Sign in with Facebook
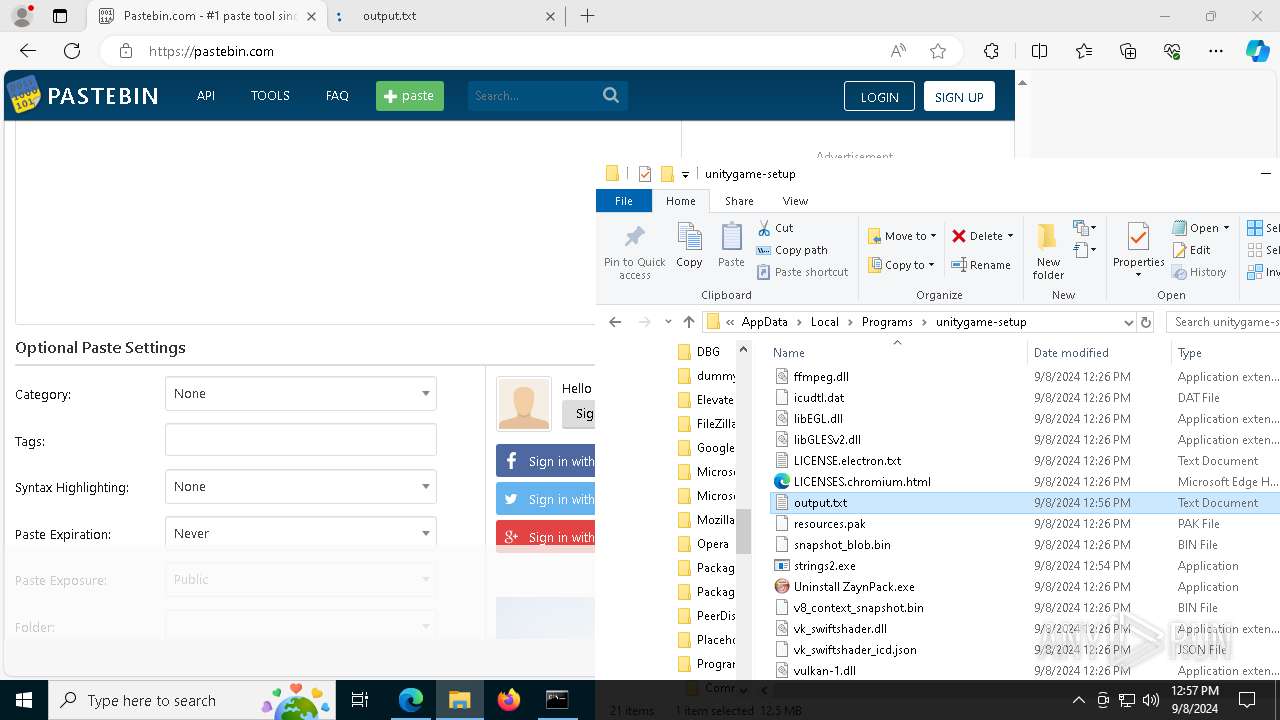This screenshot has height=720, width=1280. click(x=546, y=461)
